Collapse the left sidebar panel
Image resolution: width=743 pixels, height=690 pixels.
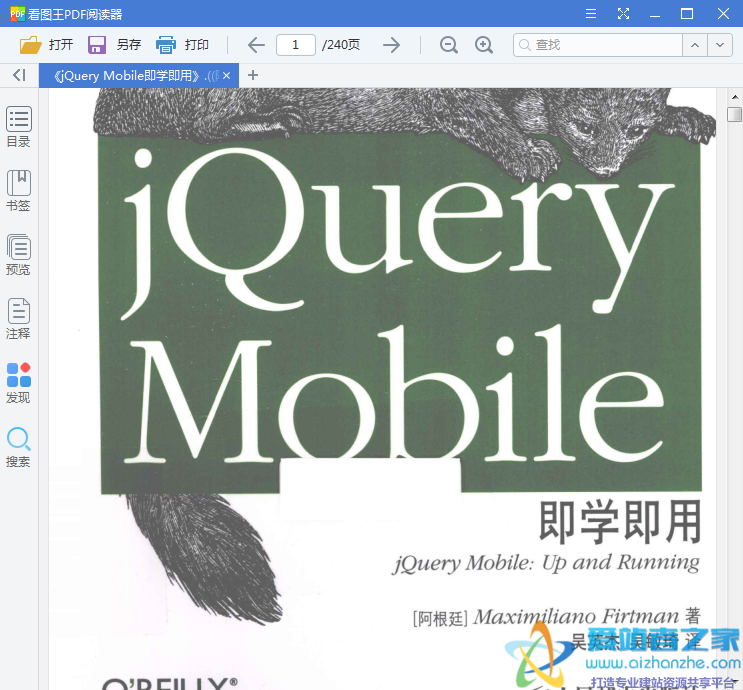19,75
